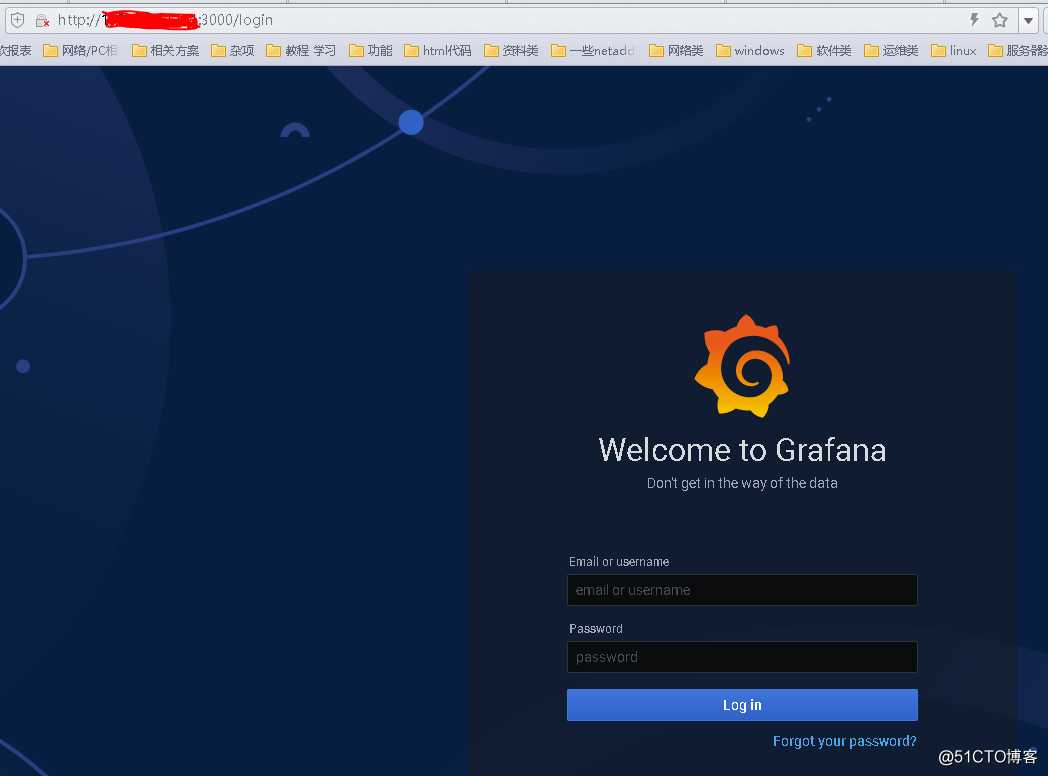Viewport: 1048px width, 776px height.
Task: Bookmark this page with the star icon
Action: [x=1000, y=20]
